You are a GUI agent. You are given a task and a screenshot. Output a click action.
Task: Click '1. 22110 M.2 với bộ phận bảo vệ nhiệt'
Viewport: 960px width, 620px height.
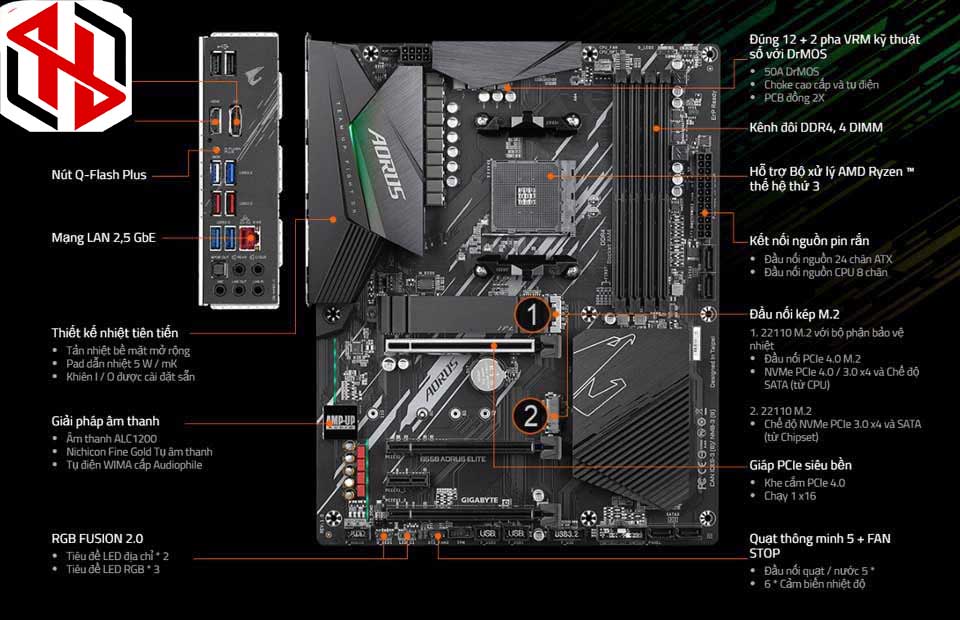tap(827, 339)
